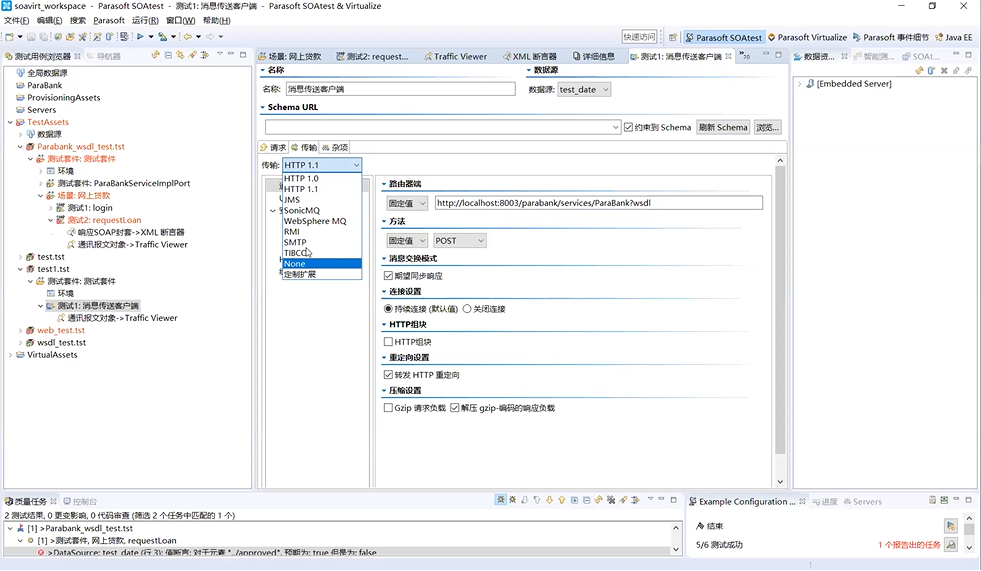The image size is (981, 571).
Task: Click the green Run test play icon
Action: pyautogui.click(x=140, y=37)
